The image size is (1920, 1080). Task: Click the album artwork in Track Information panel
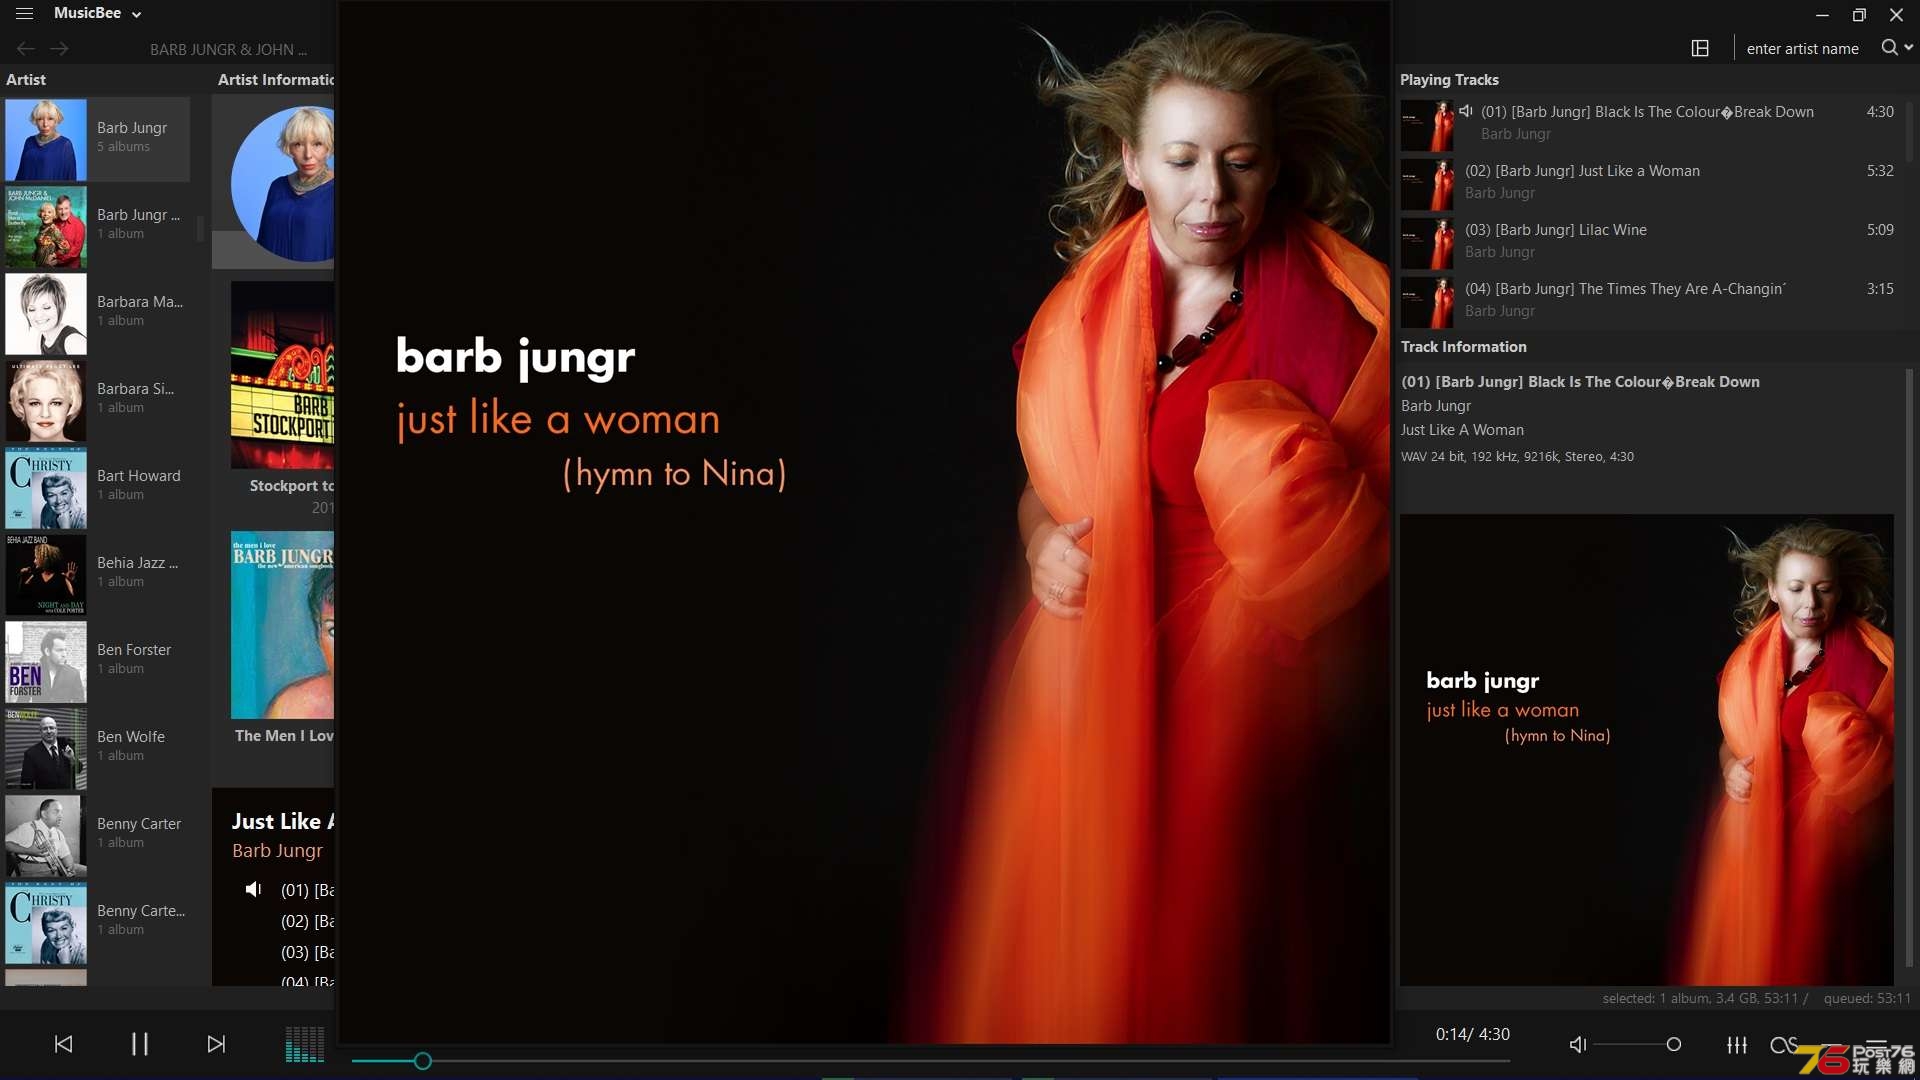1647,750
